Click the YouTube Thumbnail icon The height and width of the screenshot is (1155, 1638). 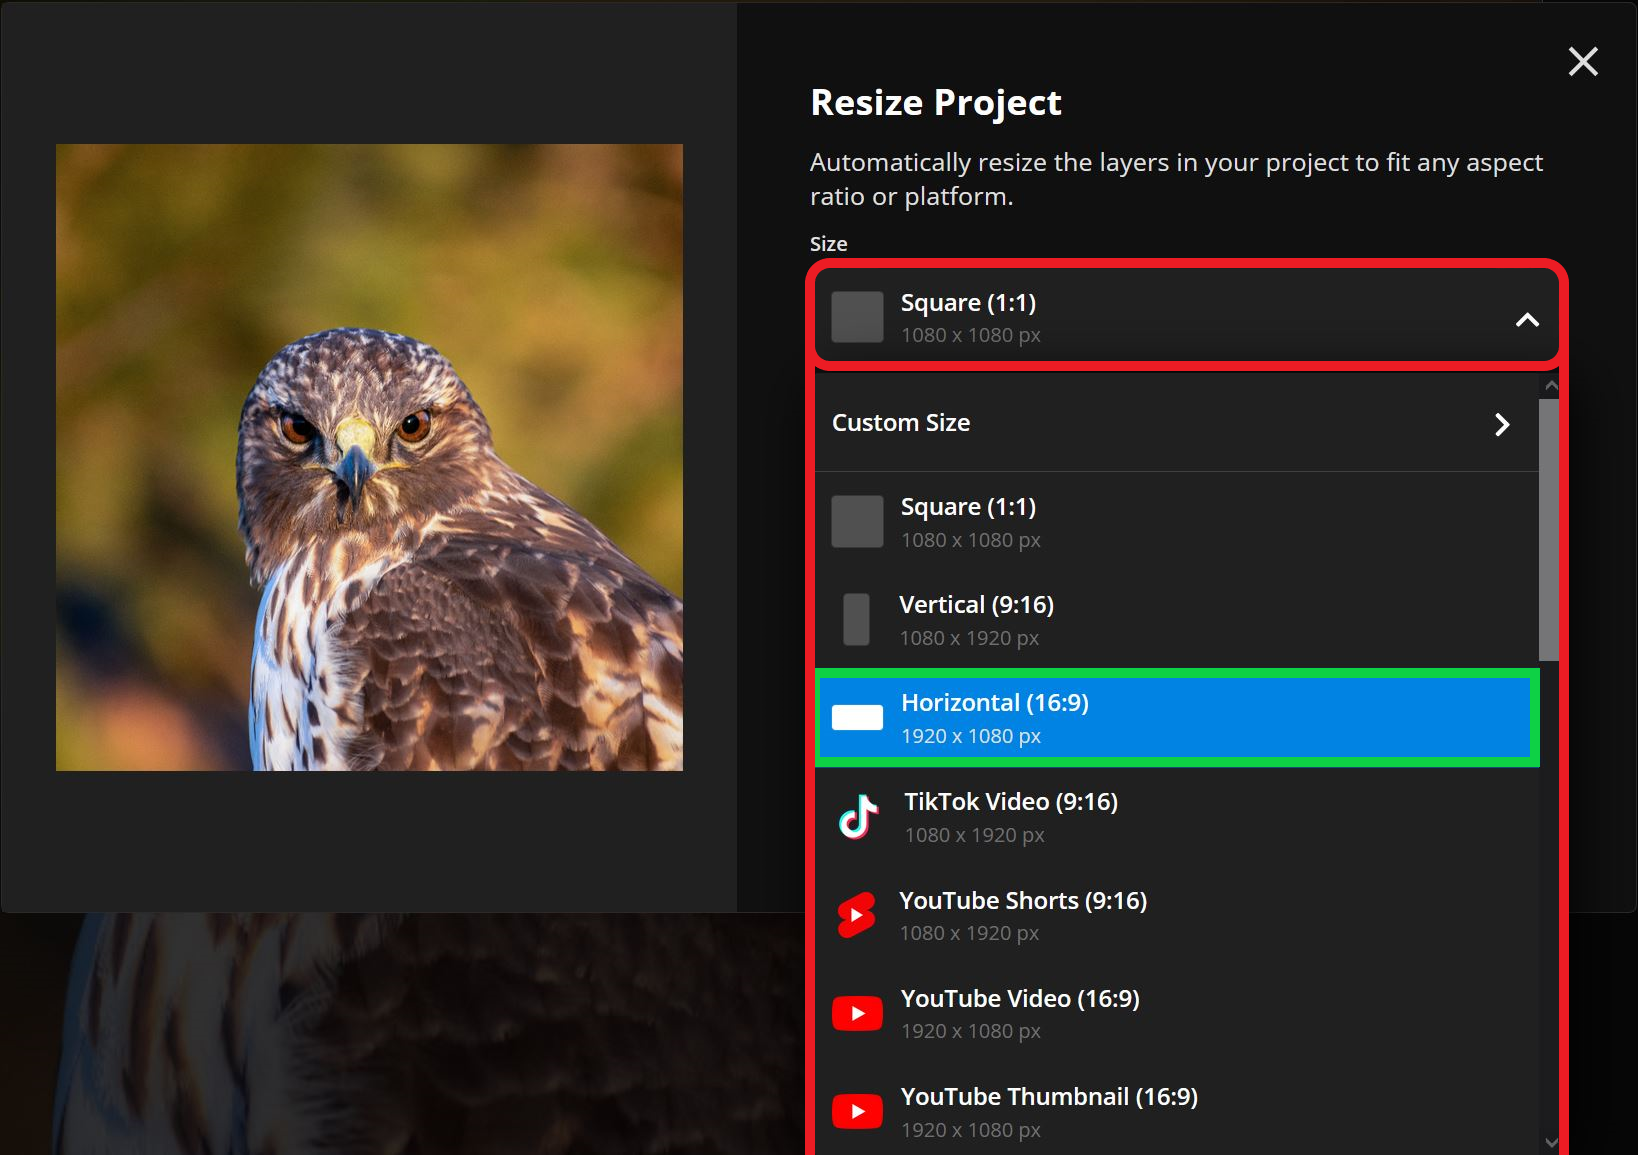(857, 1111)
